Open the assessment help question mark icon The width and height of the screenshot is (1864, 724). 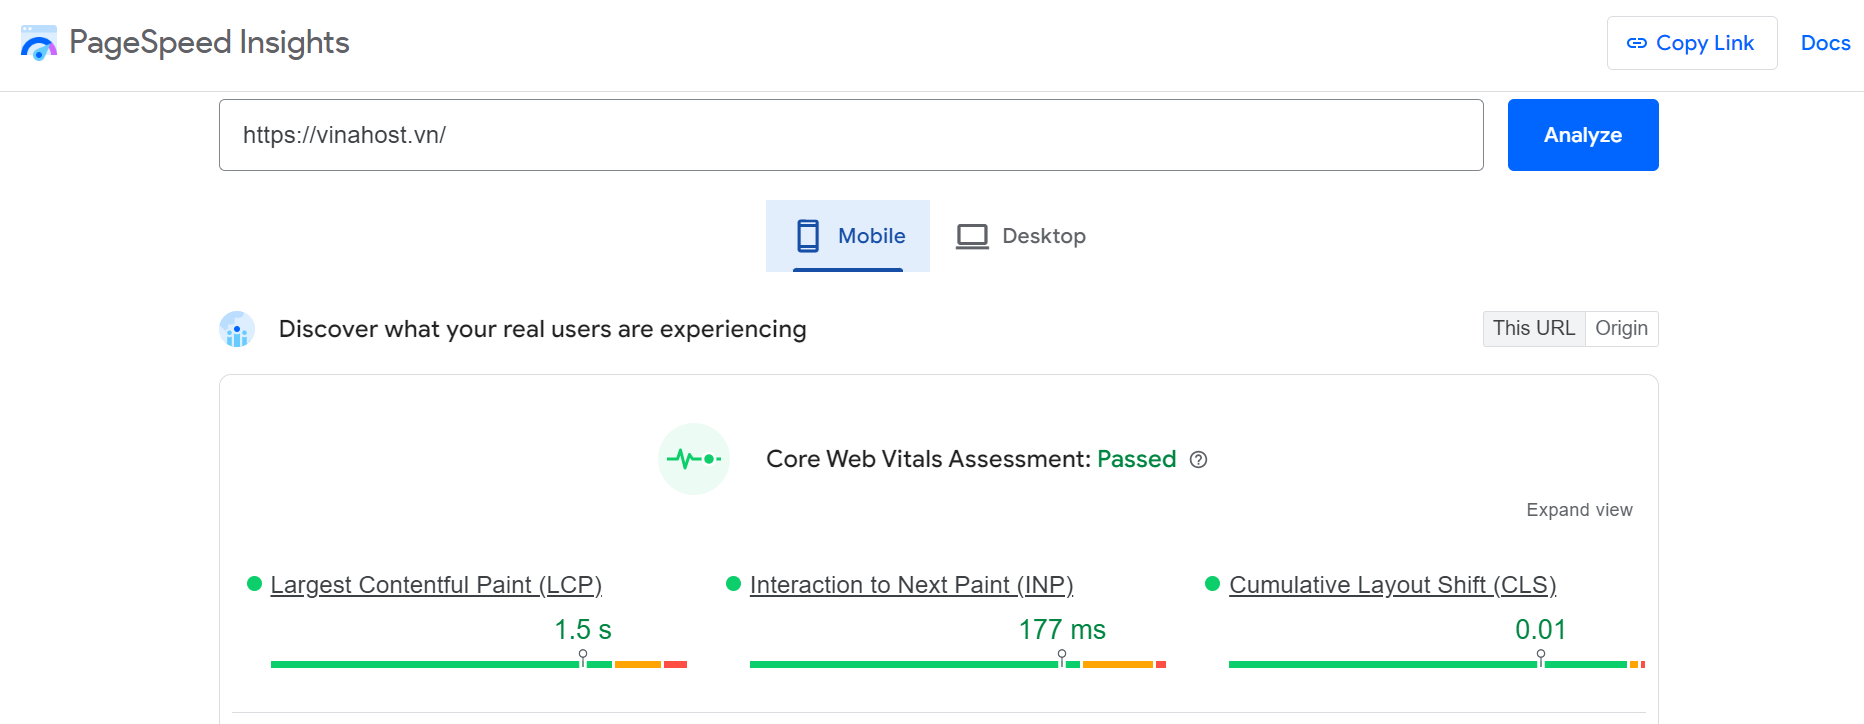tap(1199, 460)
